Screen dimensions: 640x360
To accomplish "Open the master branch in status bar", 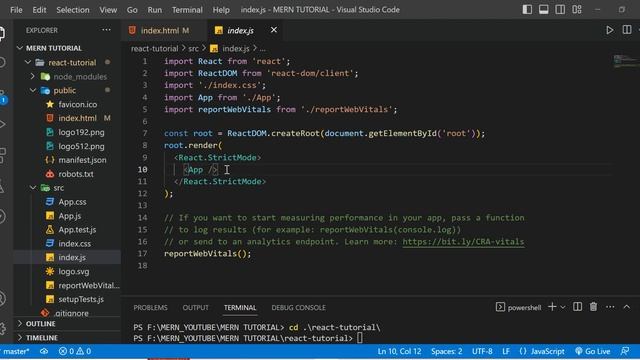I will tap(15, 351).
